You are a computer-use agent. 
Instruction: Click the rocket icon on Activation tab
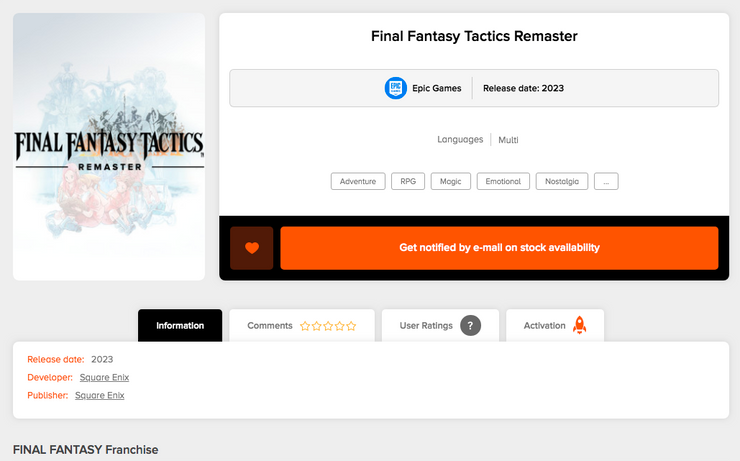580,326
